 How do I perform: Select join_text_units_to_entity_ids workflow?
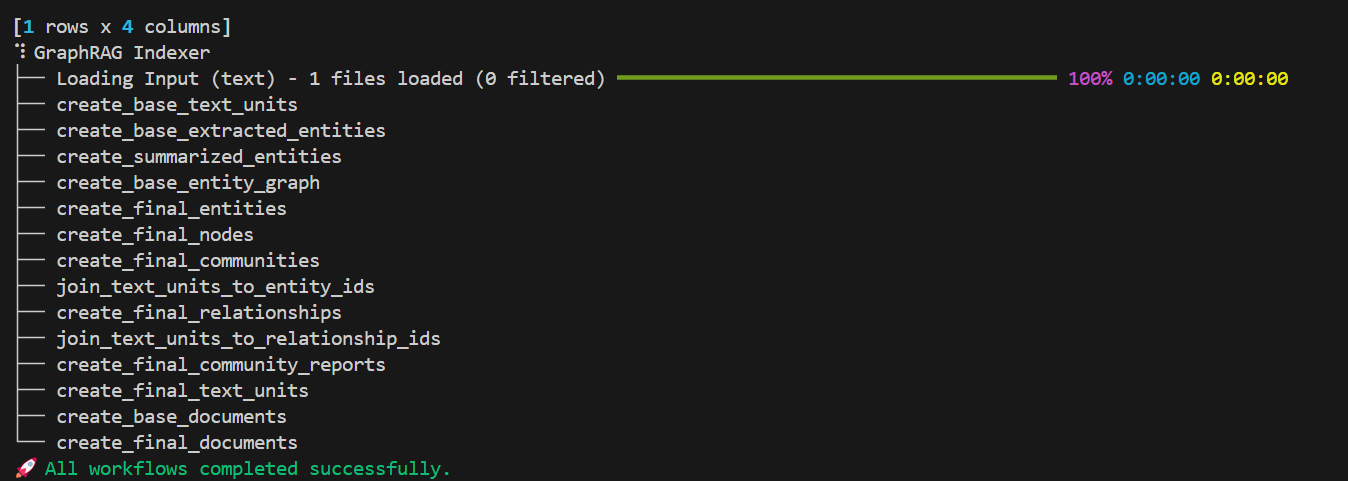click(215, 286)
